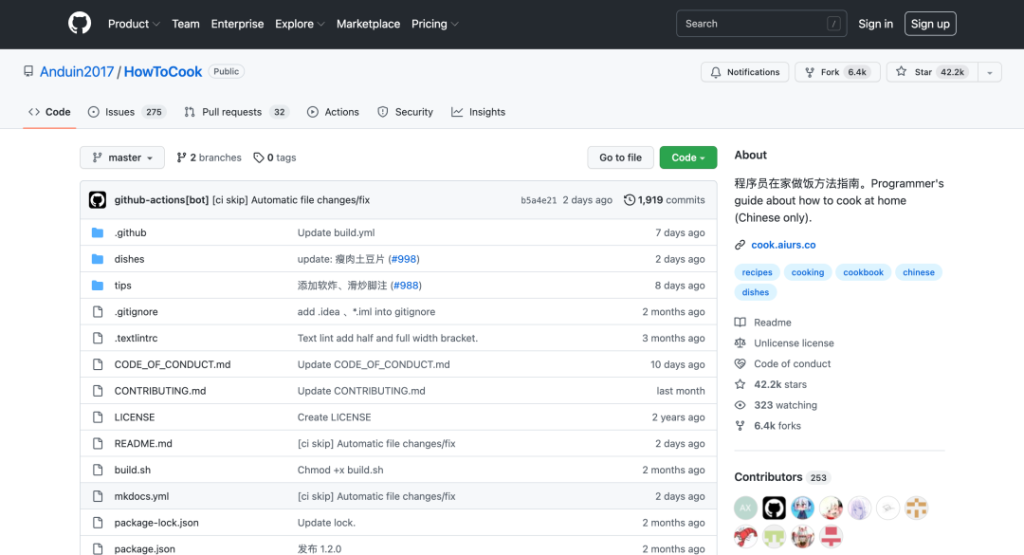Viewport: 1024px width, 555px height.
Task: Click the LICENSE file icon
Action: click(98, 417)
